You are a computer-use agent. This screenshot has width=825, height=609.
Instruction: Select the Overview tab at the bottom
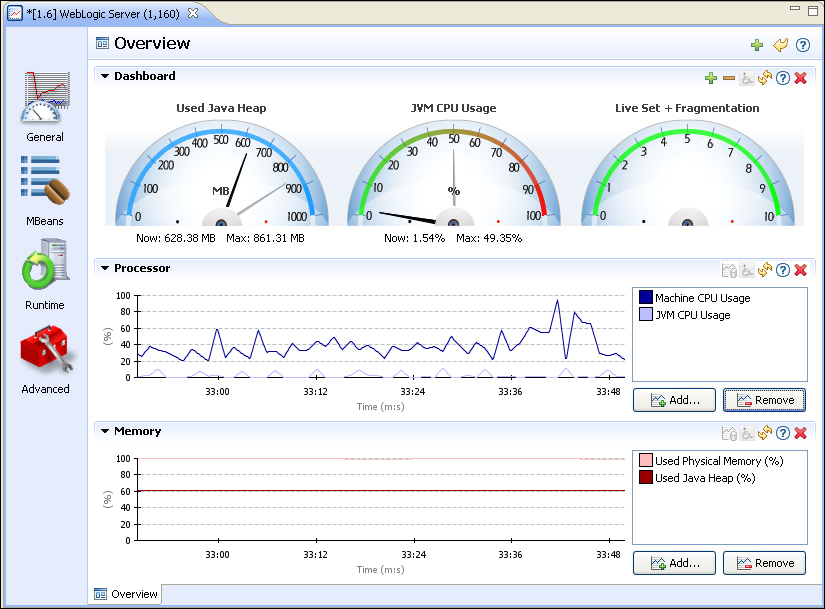click(x=126, y=594)
